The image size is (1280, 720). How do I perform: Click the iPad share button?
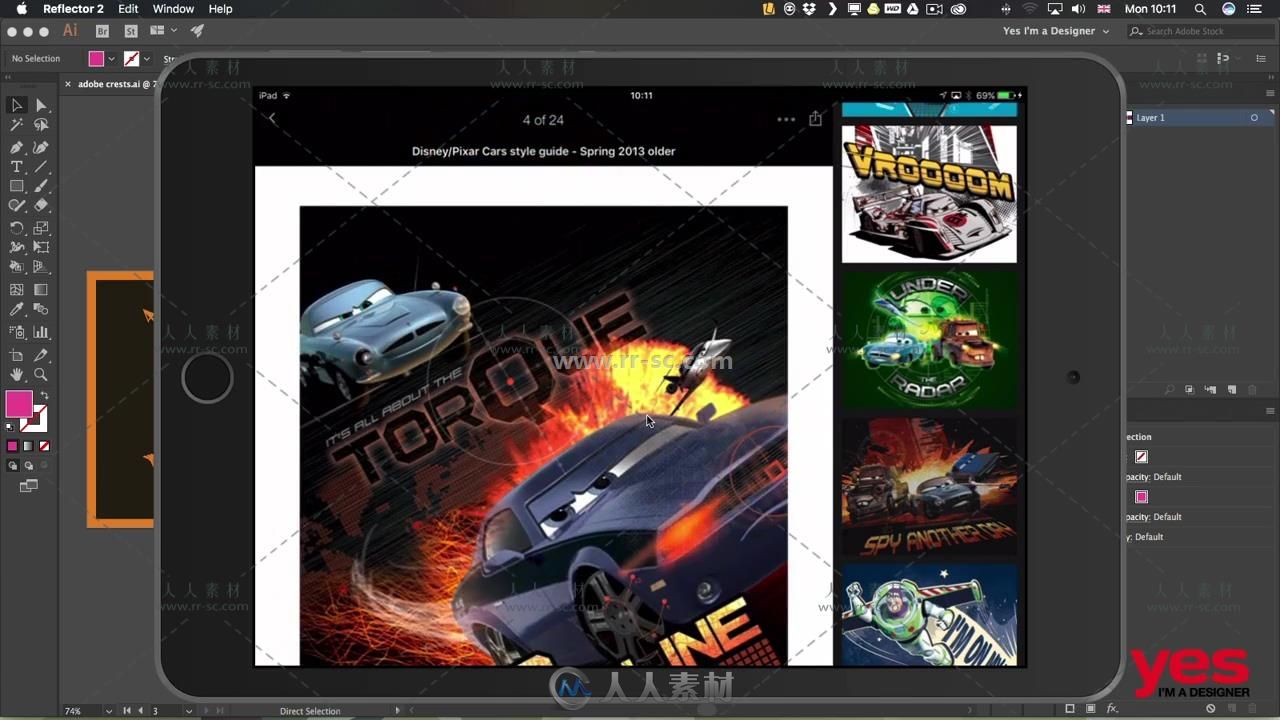815,119
